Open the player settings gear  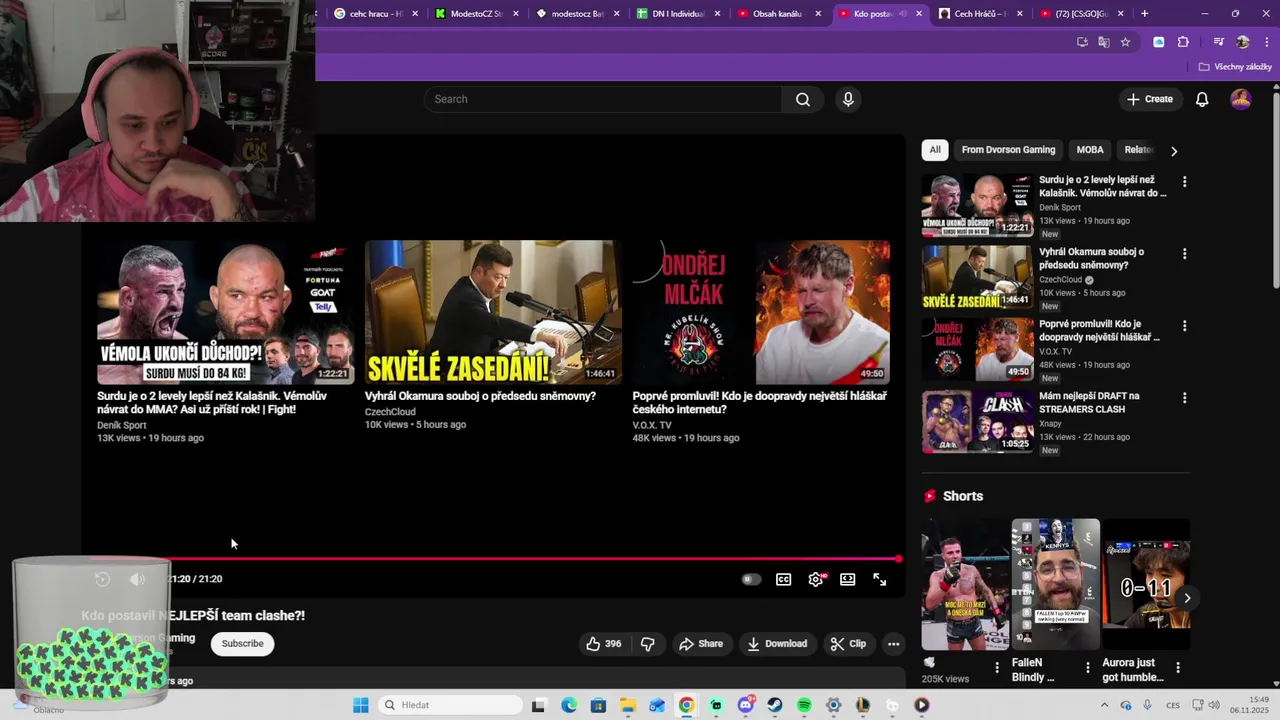pos(816,579)
